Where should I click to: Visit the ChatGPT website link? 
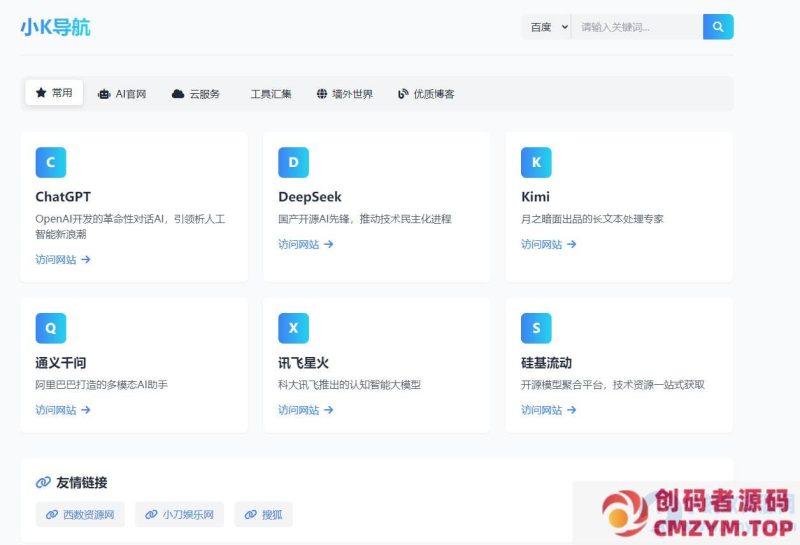pyautogui.click(x=63, y=260)
